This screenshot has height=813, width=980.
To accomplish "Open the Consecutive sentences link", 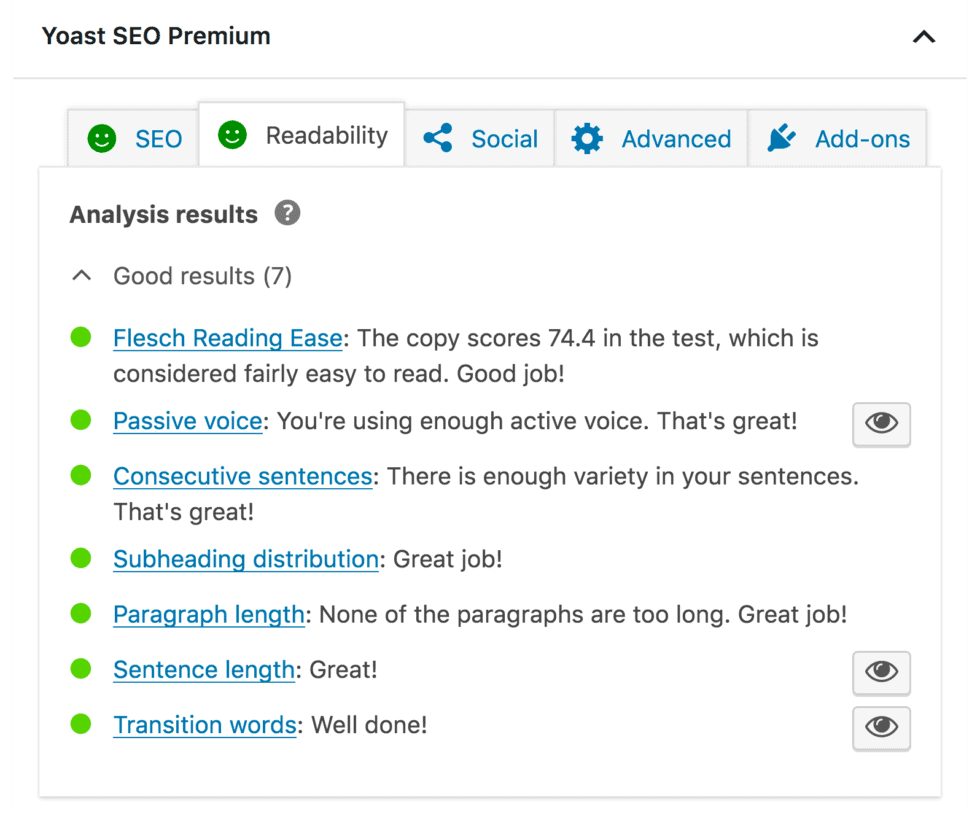I will [242, 475].
